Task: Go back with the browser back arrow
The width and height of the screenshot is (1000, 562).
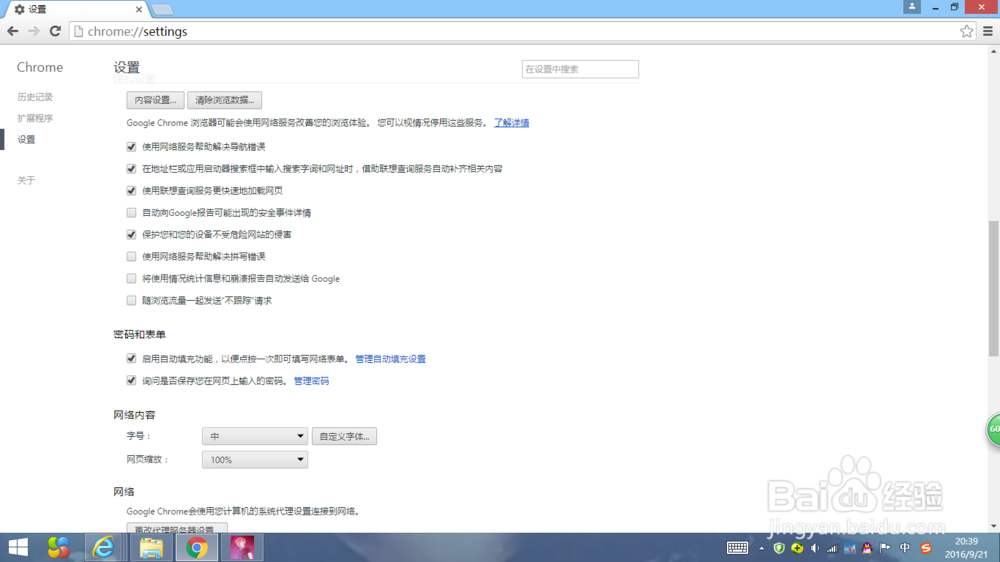Action: point(13,31)
